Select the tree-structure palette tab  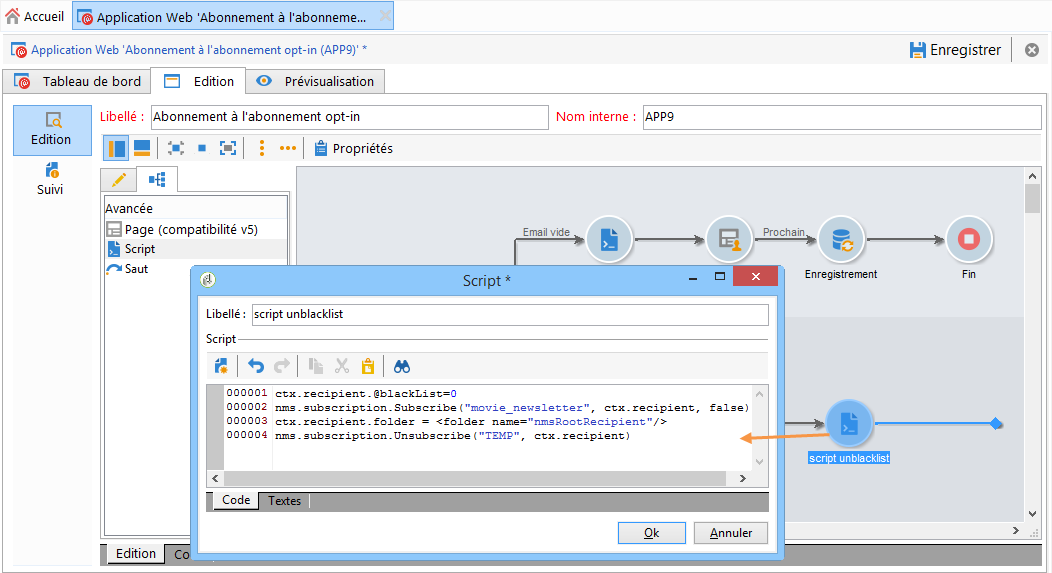click(x=157, y=180)
